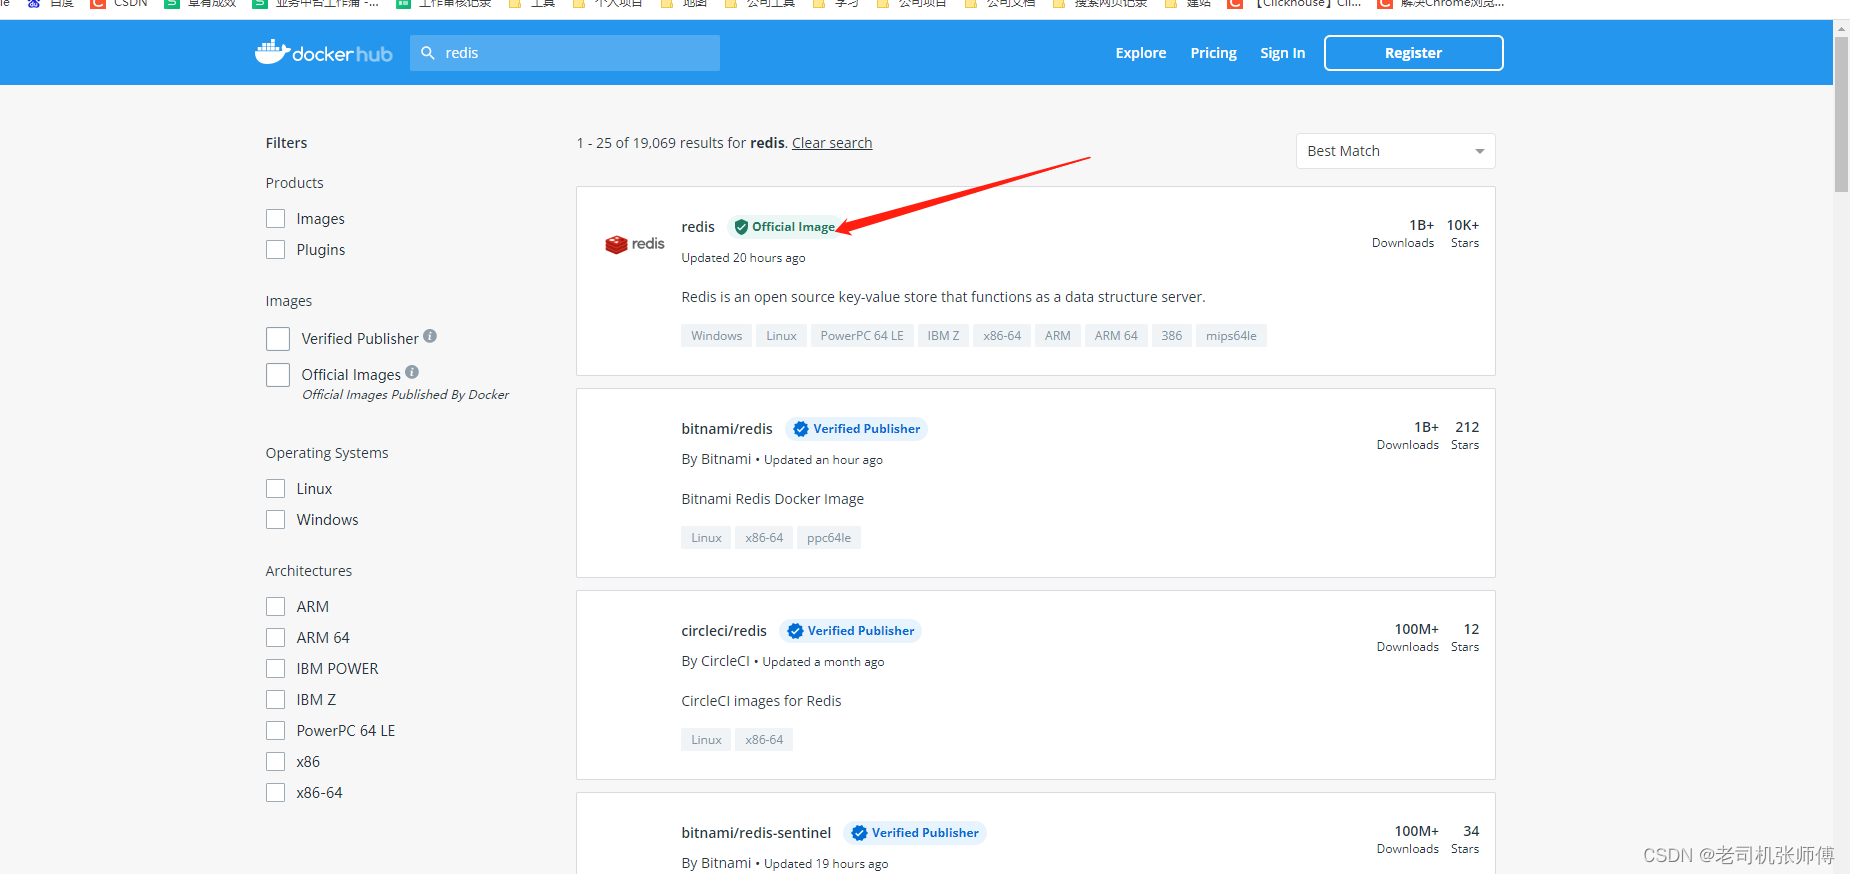Check the ARM architecture filter

(276, 607)
